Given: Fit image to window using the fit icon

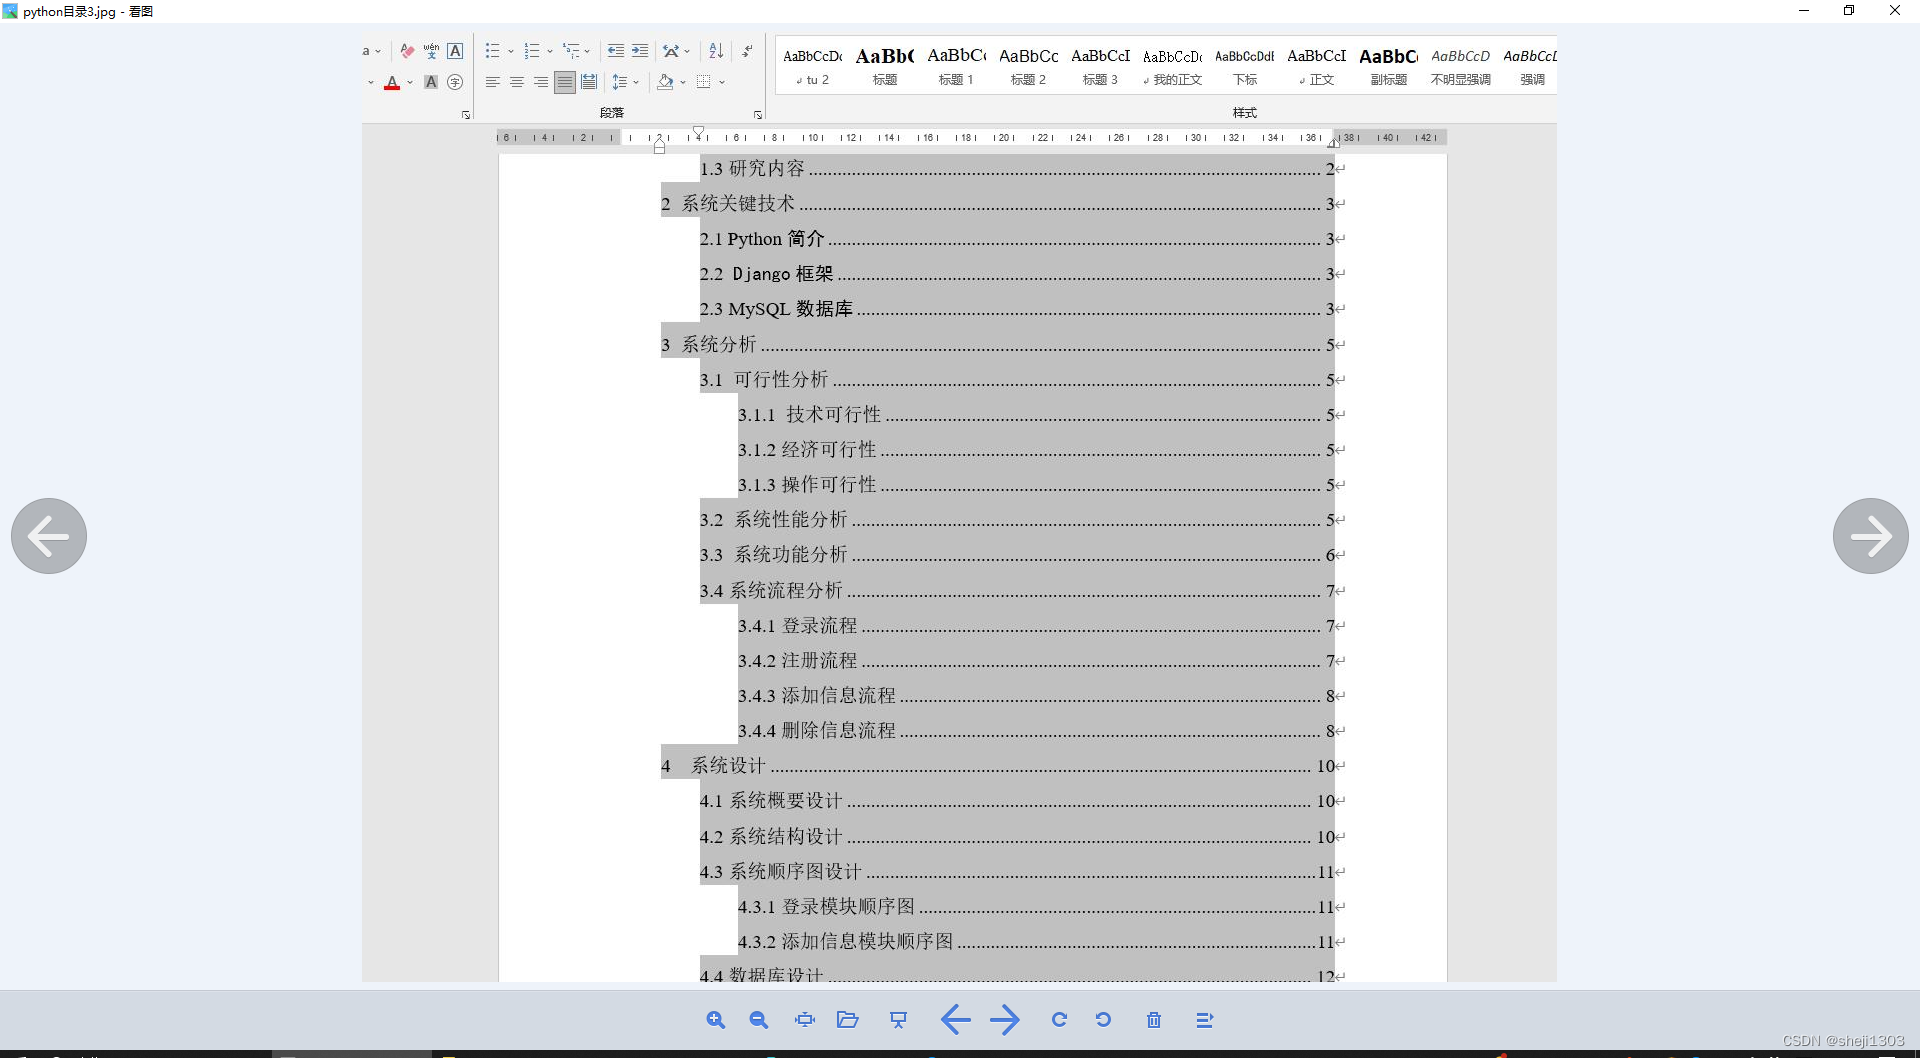Looking at the screenshot, I should pos(805,1020).
